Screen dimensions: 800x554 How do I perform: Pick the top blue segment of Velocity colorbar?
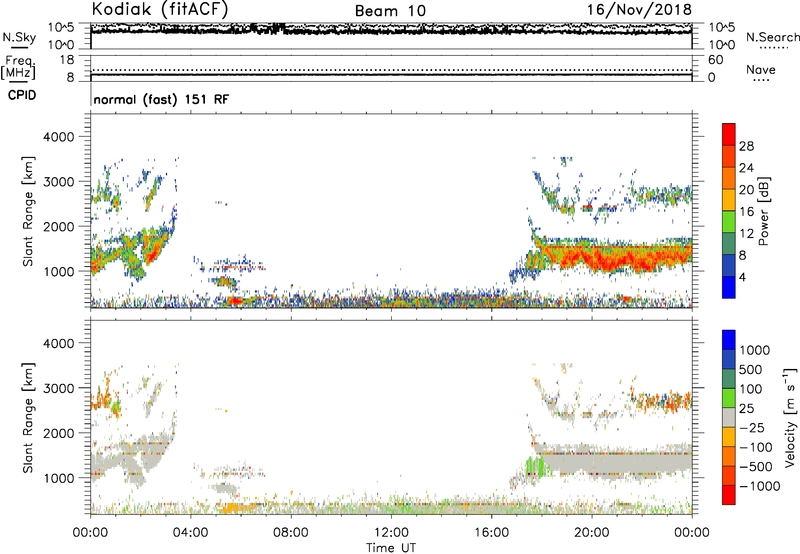pos(729,340)
